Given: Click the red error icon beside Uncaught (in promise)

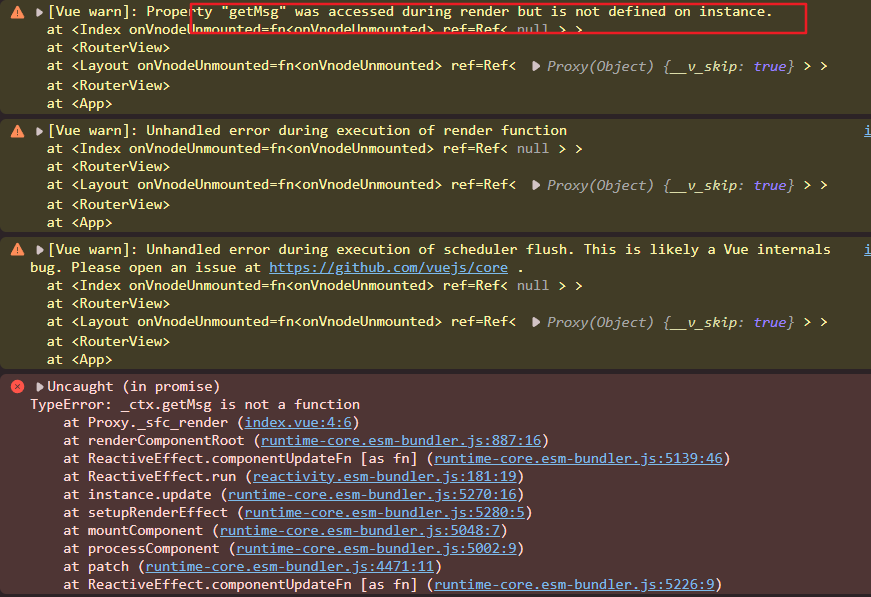Looking at the screenshot, I should (x=17, y=387).
